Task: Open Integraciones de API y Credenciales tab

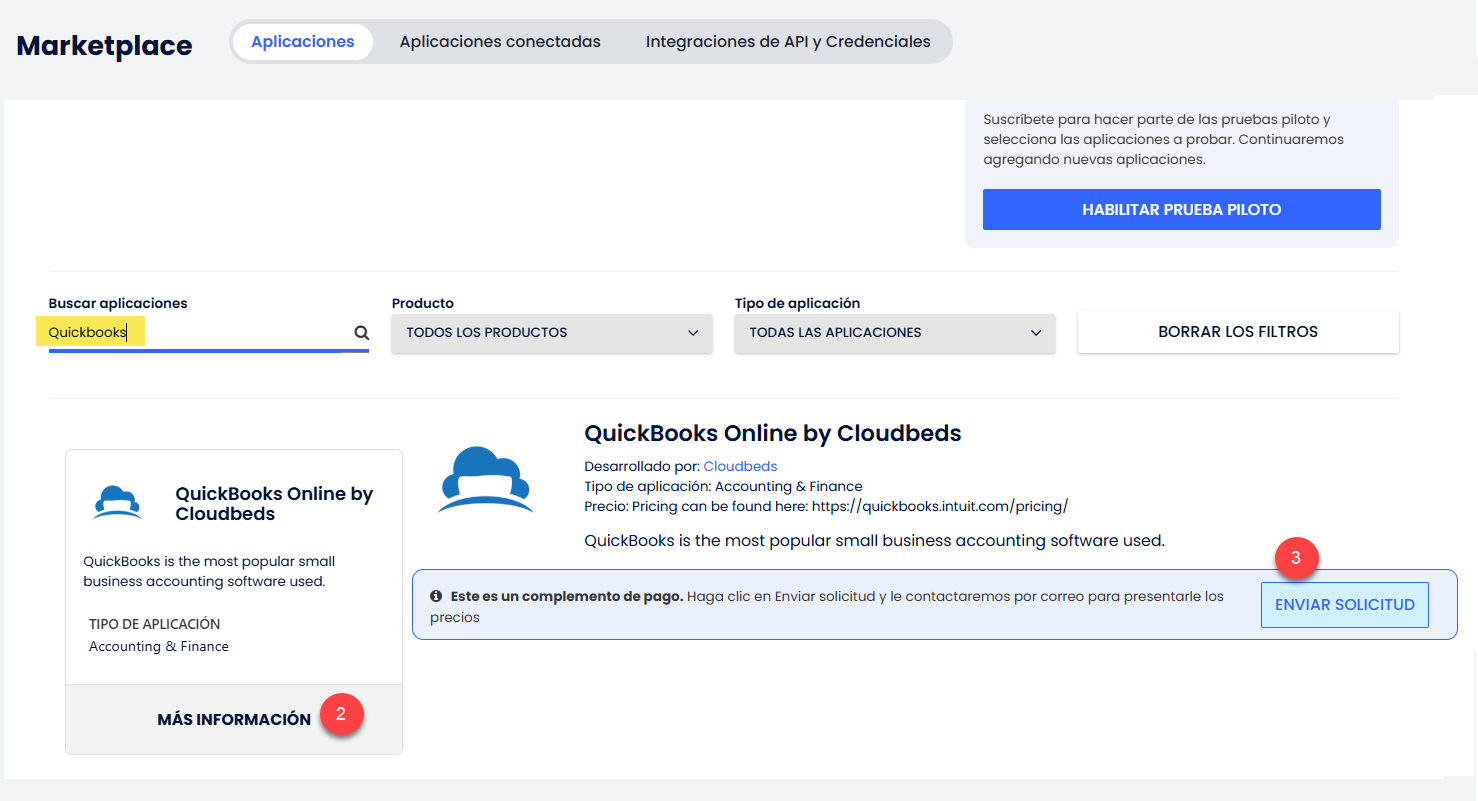Action: (788, 42)
